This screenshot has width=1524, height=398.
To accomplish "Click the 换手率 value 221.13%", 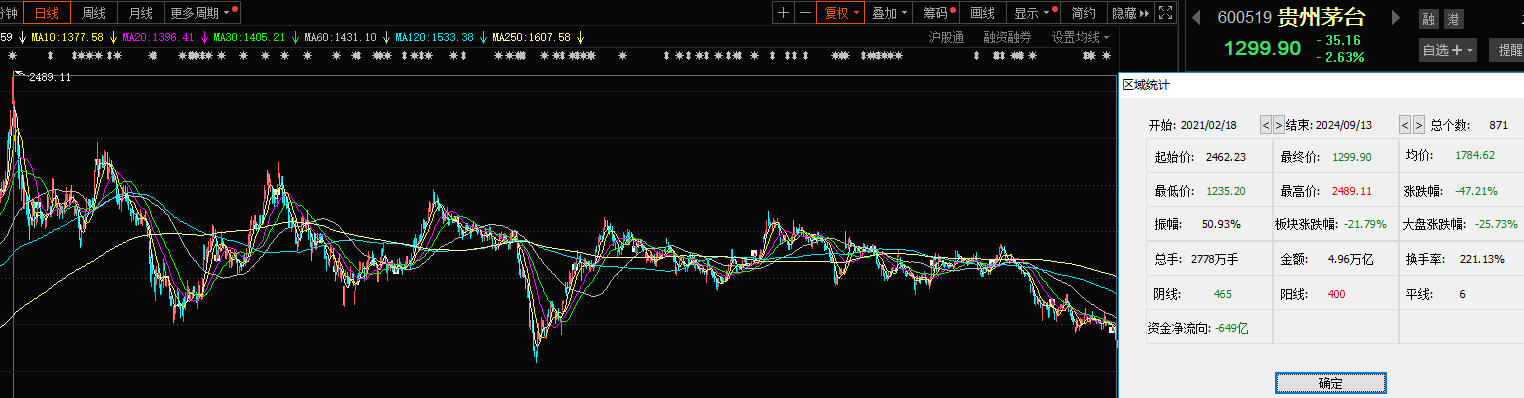I will coord(1482,259).
